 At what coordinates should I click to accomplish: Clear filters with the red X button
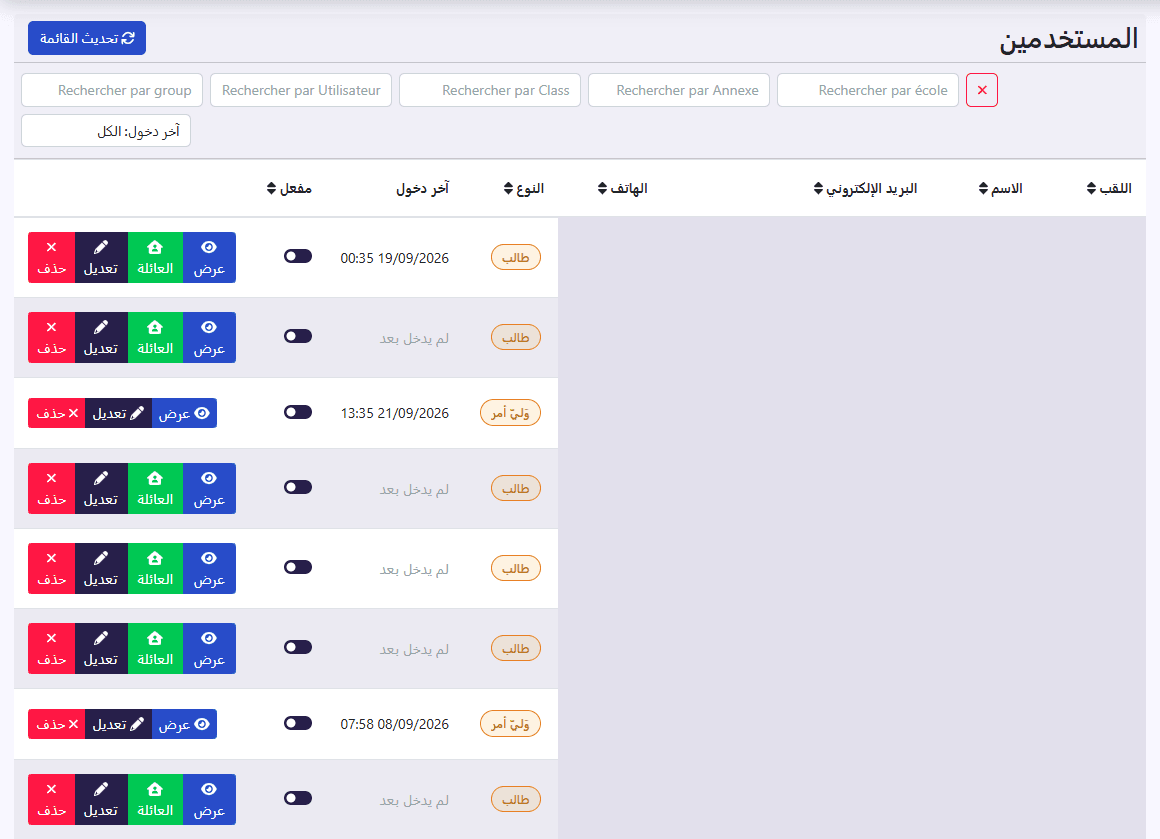coord(982,90)
